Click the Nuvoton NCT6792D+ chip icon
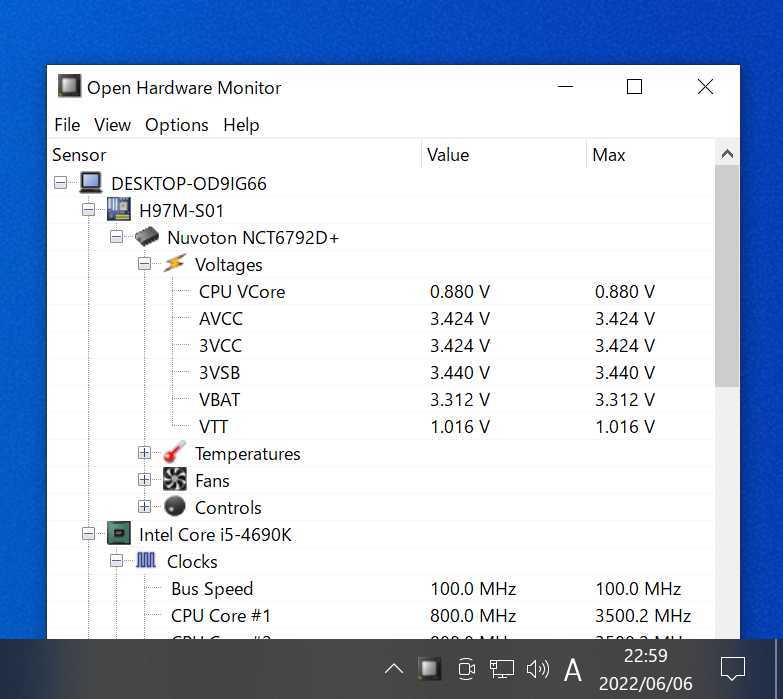This screenshot has height=699, width=783. pos(147,237)
